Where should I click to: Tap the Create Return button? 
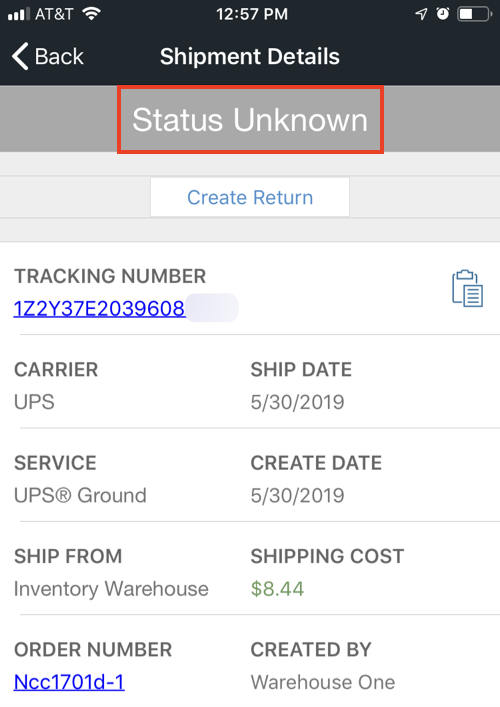pyautogui.click(x=250, y=197)
